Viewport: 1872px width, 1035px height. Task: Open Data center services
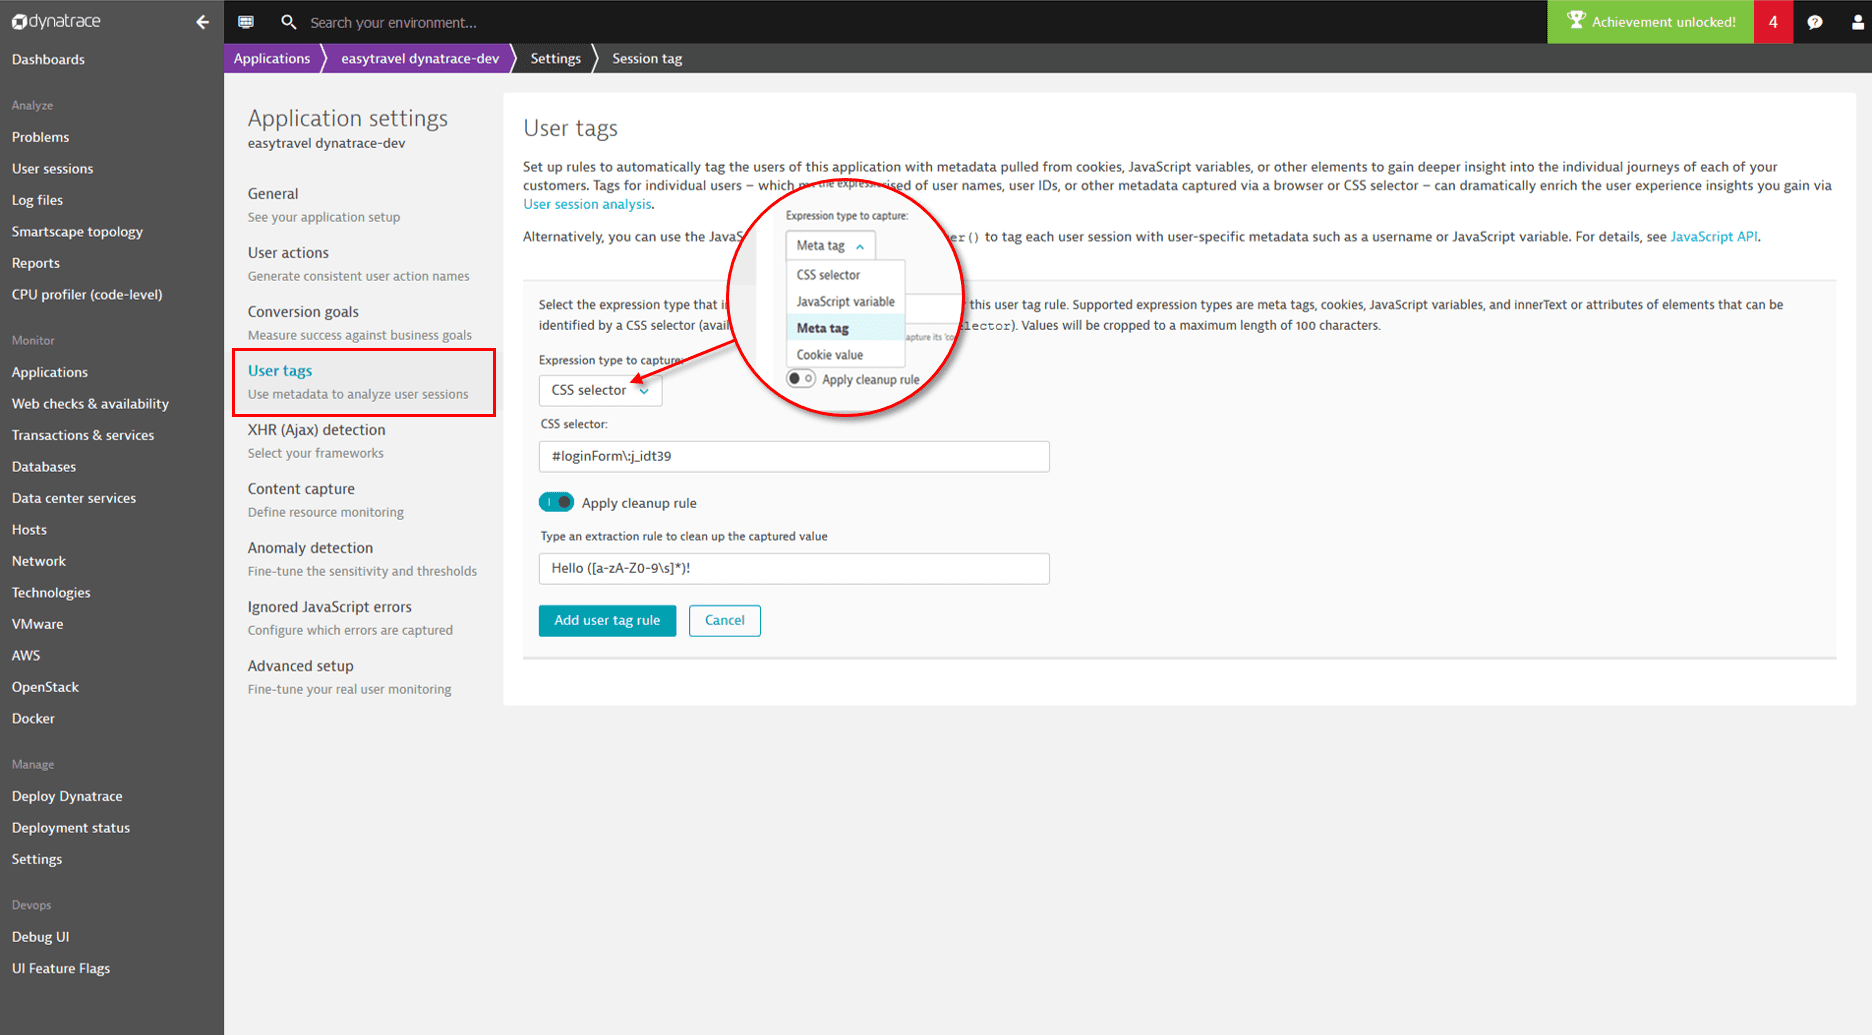[x=74, y=498]
